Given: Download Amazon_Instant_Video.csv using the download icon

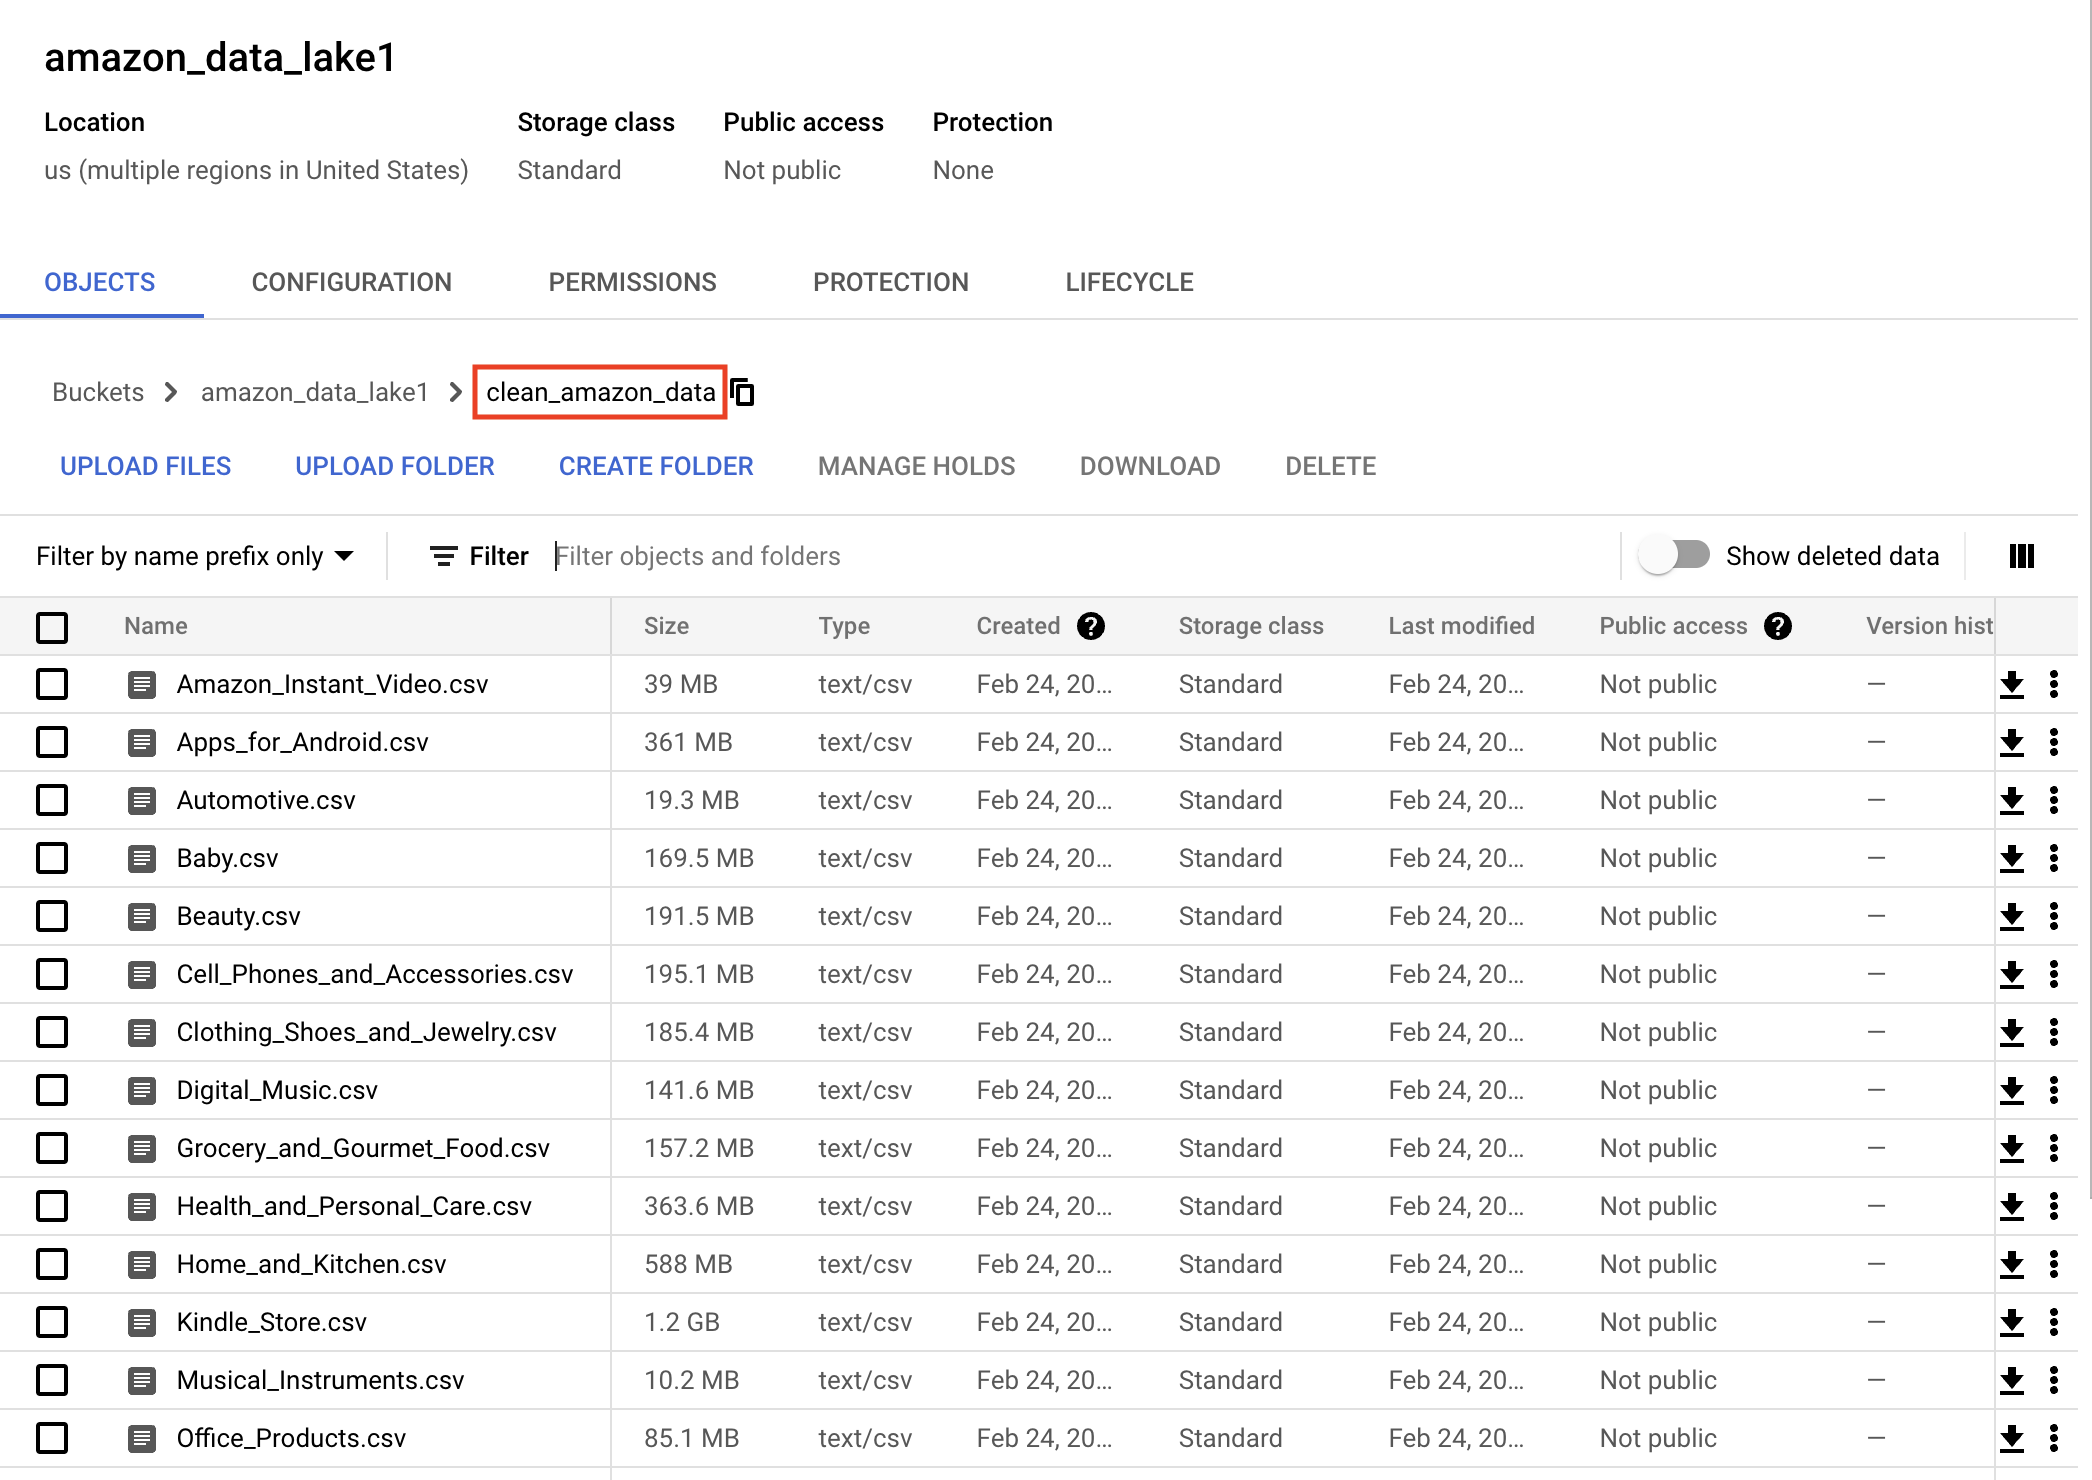Looking at the screenshot, I should pyautogui.click(x=2012, y=685).
